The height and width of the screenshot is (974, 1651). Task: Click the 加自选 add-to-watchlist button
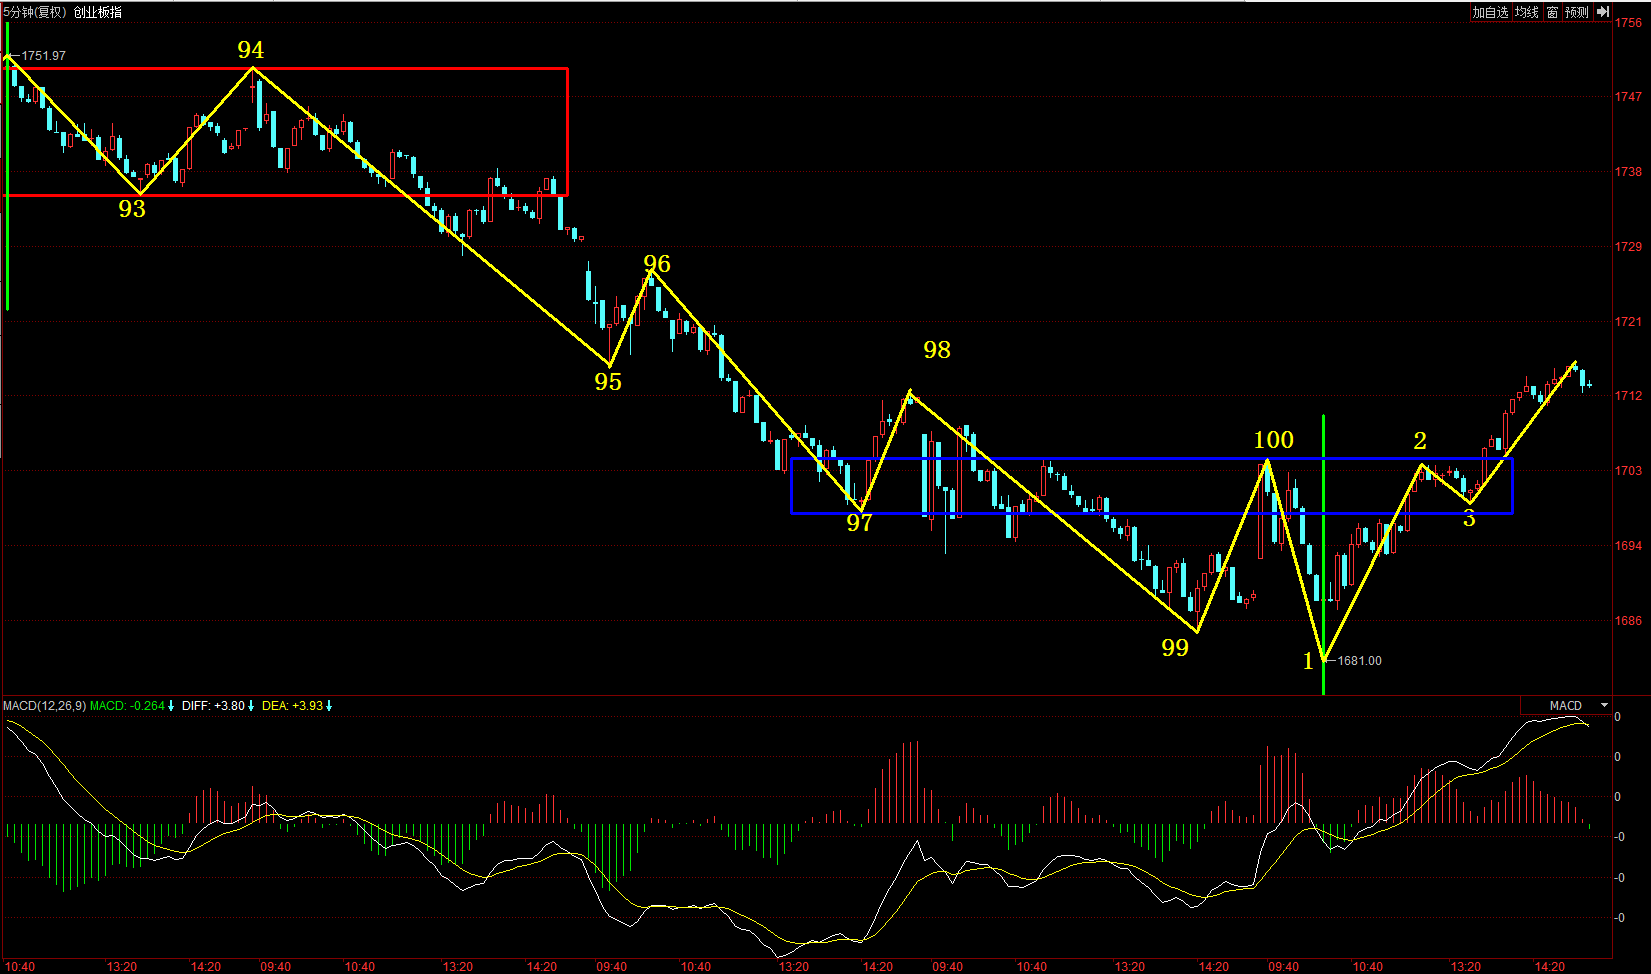1490,12
